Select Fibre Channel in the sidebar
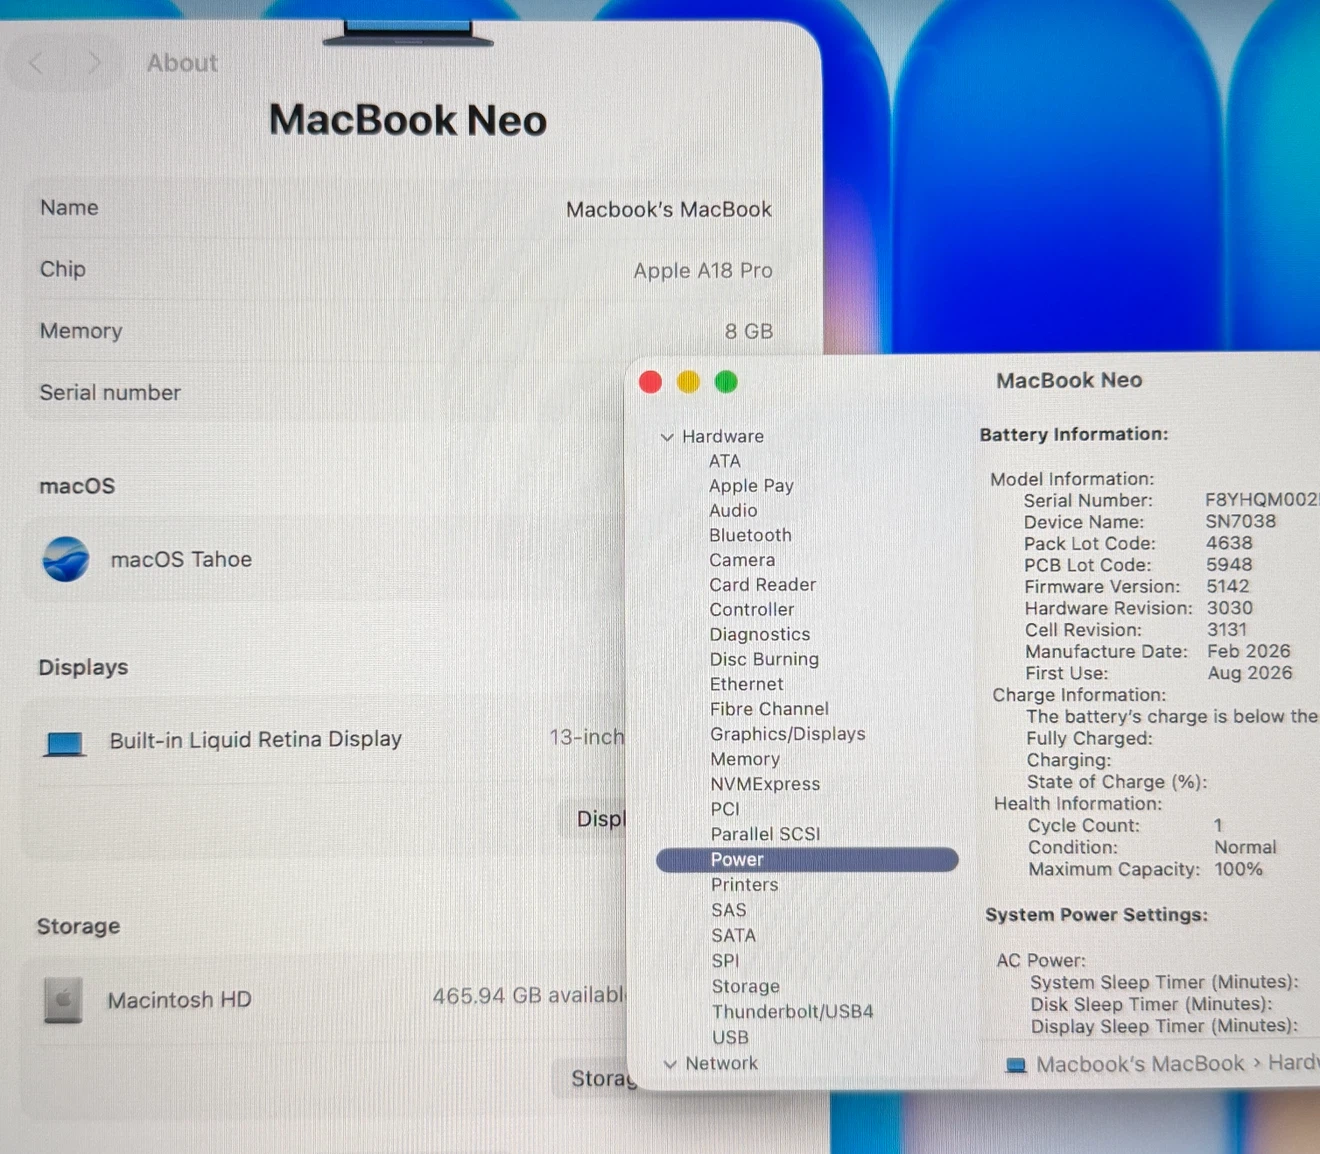Screen dimensions: 1320x1154 pyautogui.click(x=769, y=709)
